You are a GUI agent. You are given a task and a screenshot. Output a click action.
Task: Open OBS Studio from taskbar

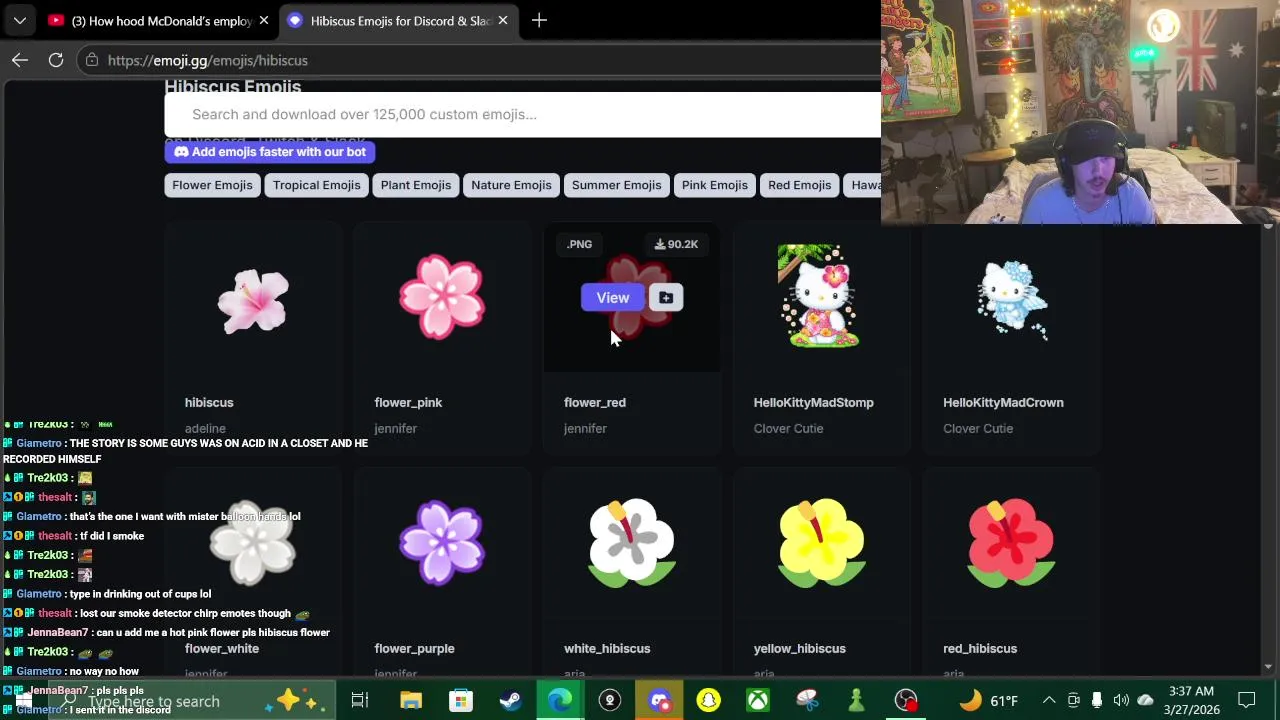(x=906, y=700)
